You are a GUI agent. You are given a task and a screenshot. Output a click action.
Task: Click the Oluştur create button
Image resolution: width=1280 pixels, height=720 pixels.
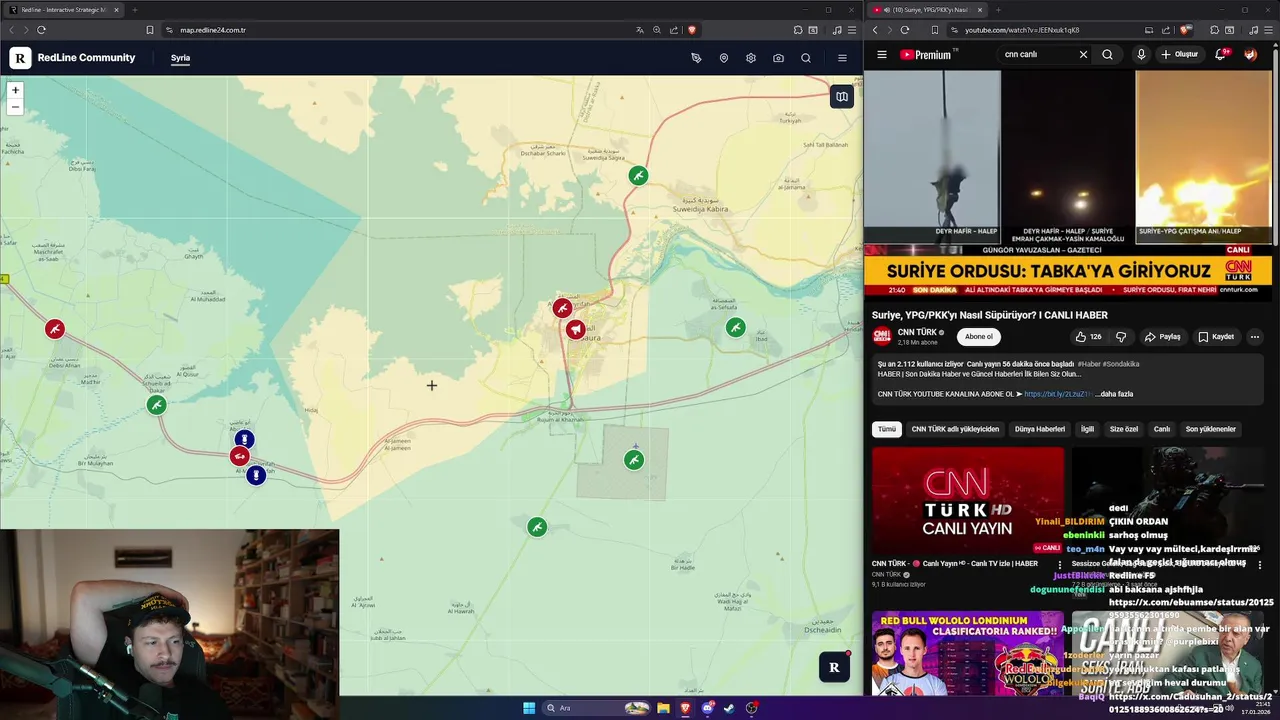pos(1180,55)
